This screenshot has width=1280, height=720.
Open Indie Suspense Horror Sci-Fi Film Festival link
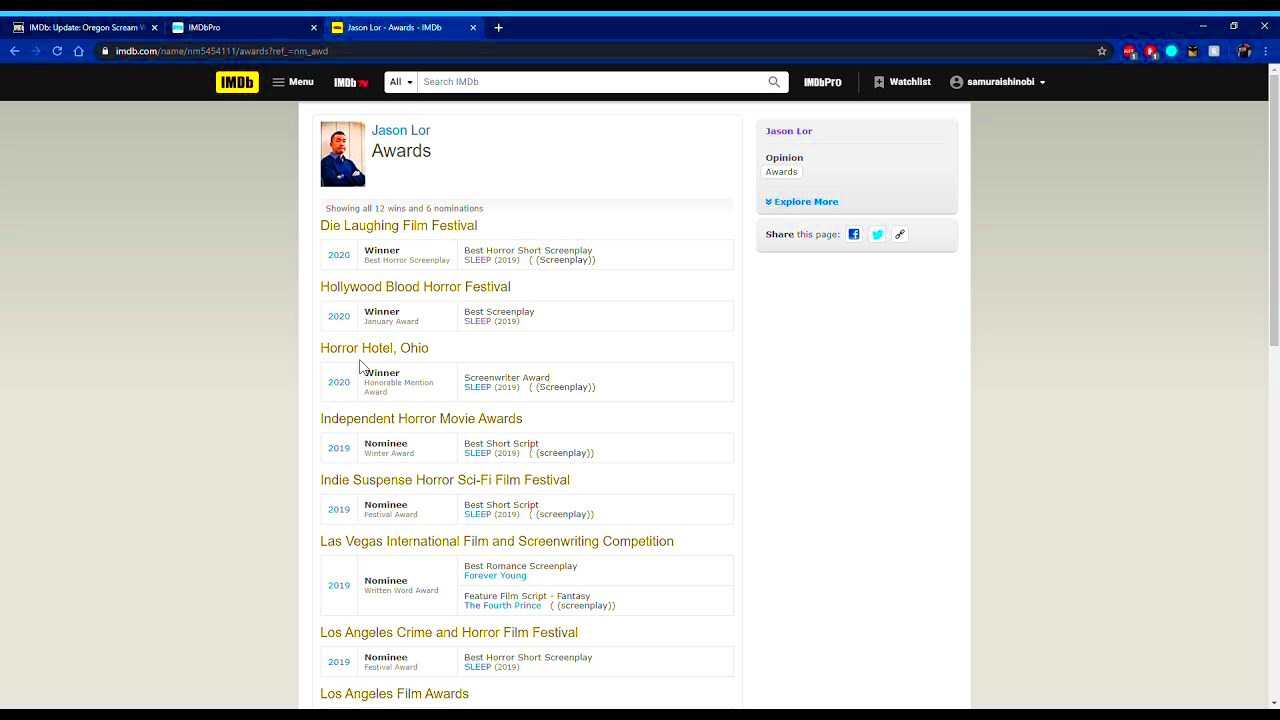(445, 480)
